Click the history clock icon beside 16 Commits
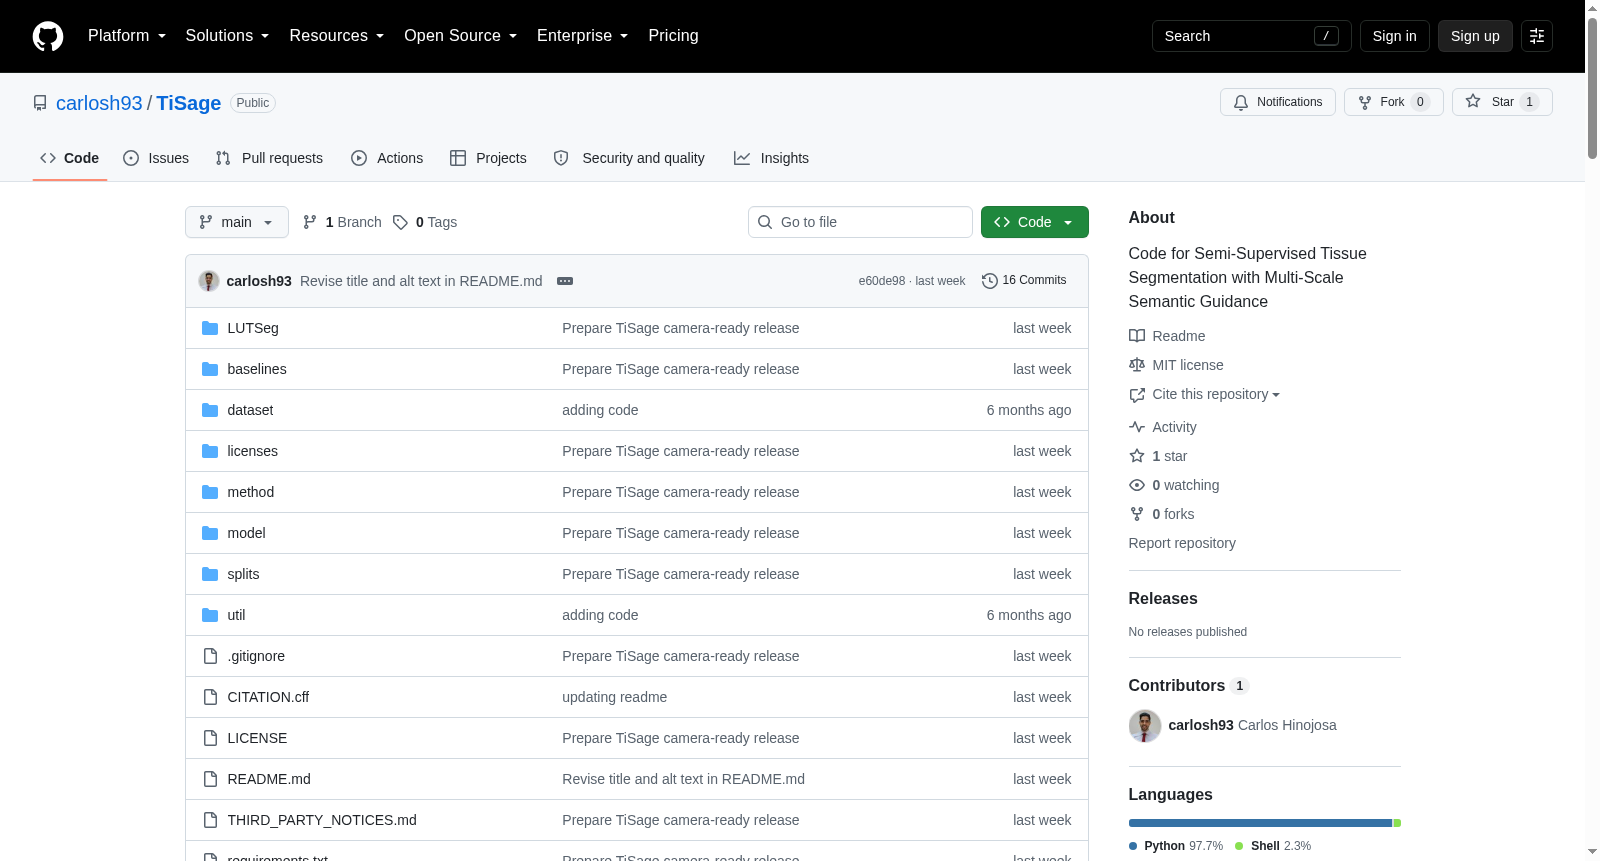The image size is (1600, 861). 990,281
